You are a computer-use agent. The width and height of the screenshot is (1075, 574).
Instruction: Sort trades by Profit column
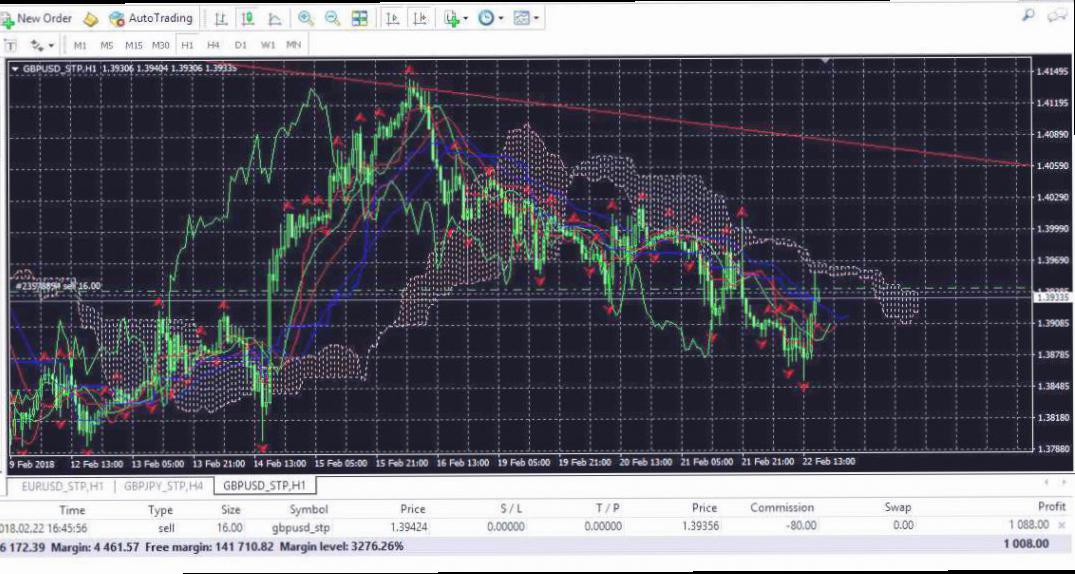(x=1052, y=507)
